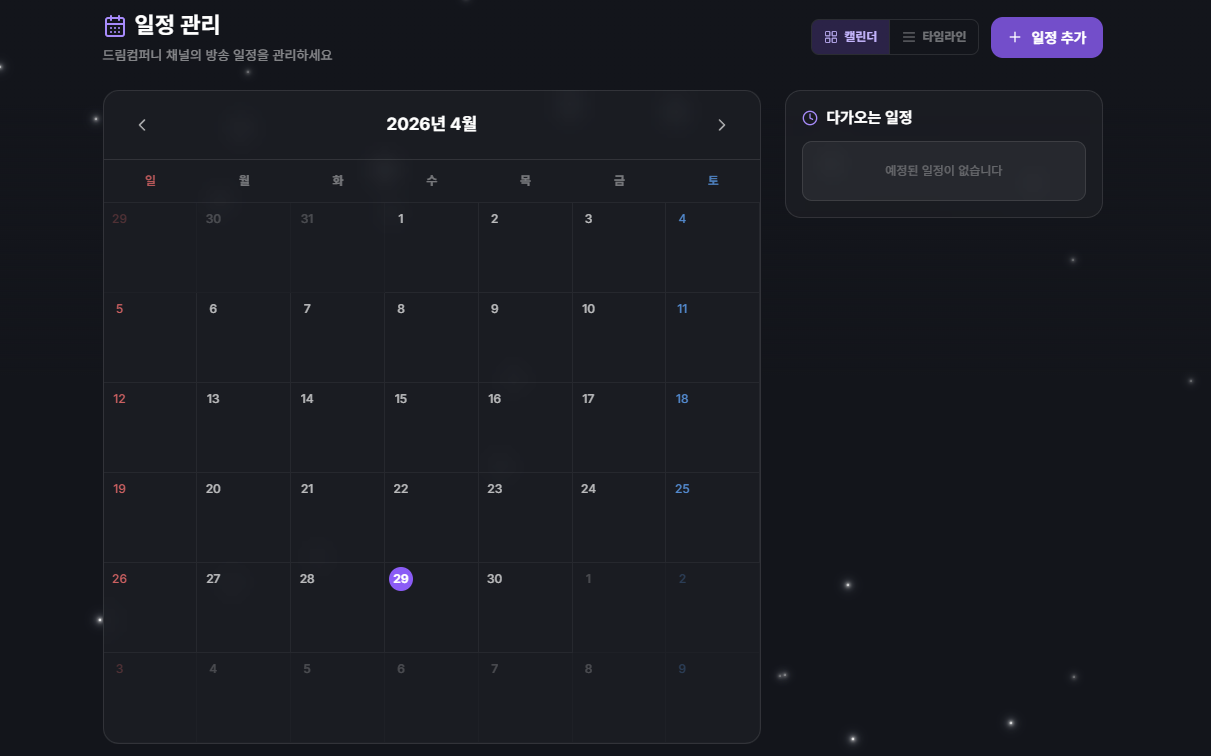
Task: Click the 2026년 4월 month title
Action: 432,125
